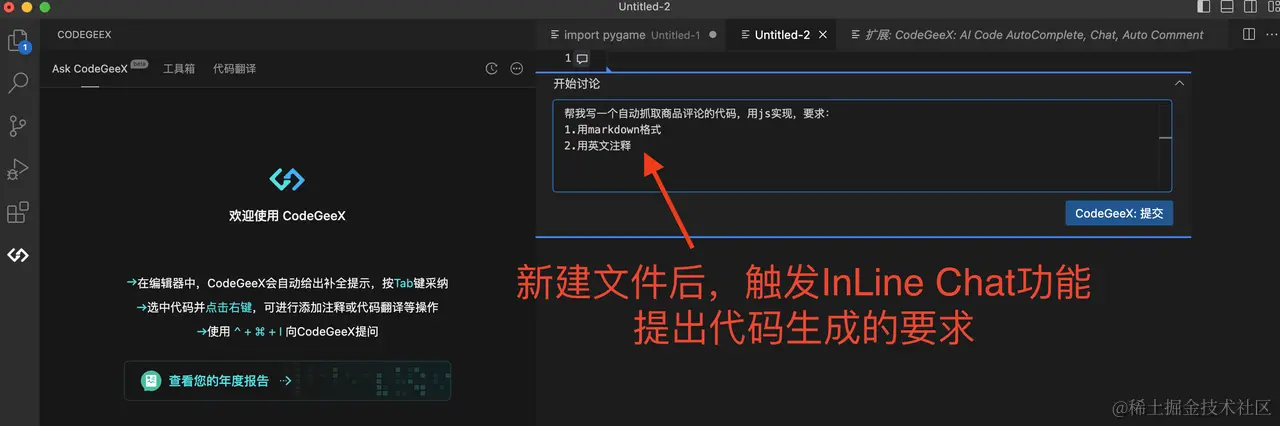
Task: Click the line number 1 in gutter
Action: click(567, 59)
